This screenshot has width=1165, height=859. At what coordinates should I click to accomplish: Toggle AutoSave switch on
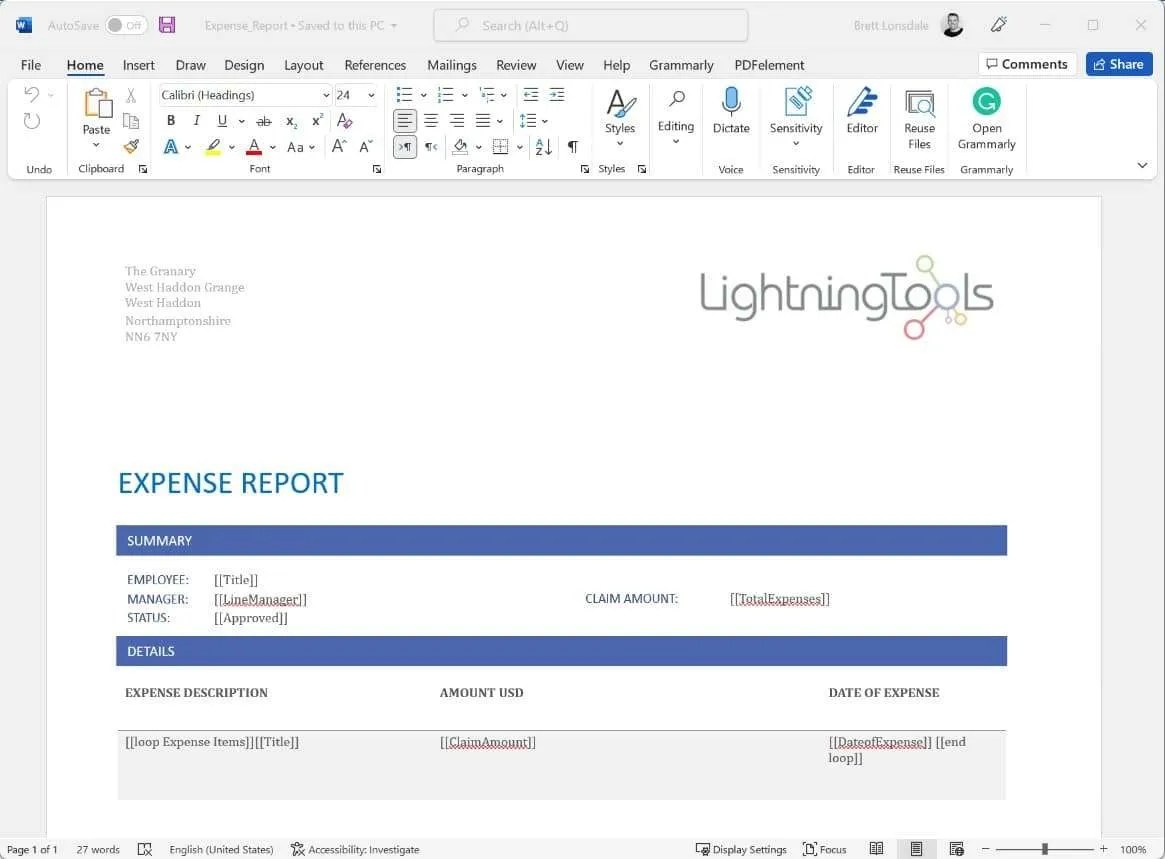[125, 25]
